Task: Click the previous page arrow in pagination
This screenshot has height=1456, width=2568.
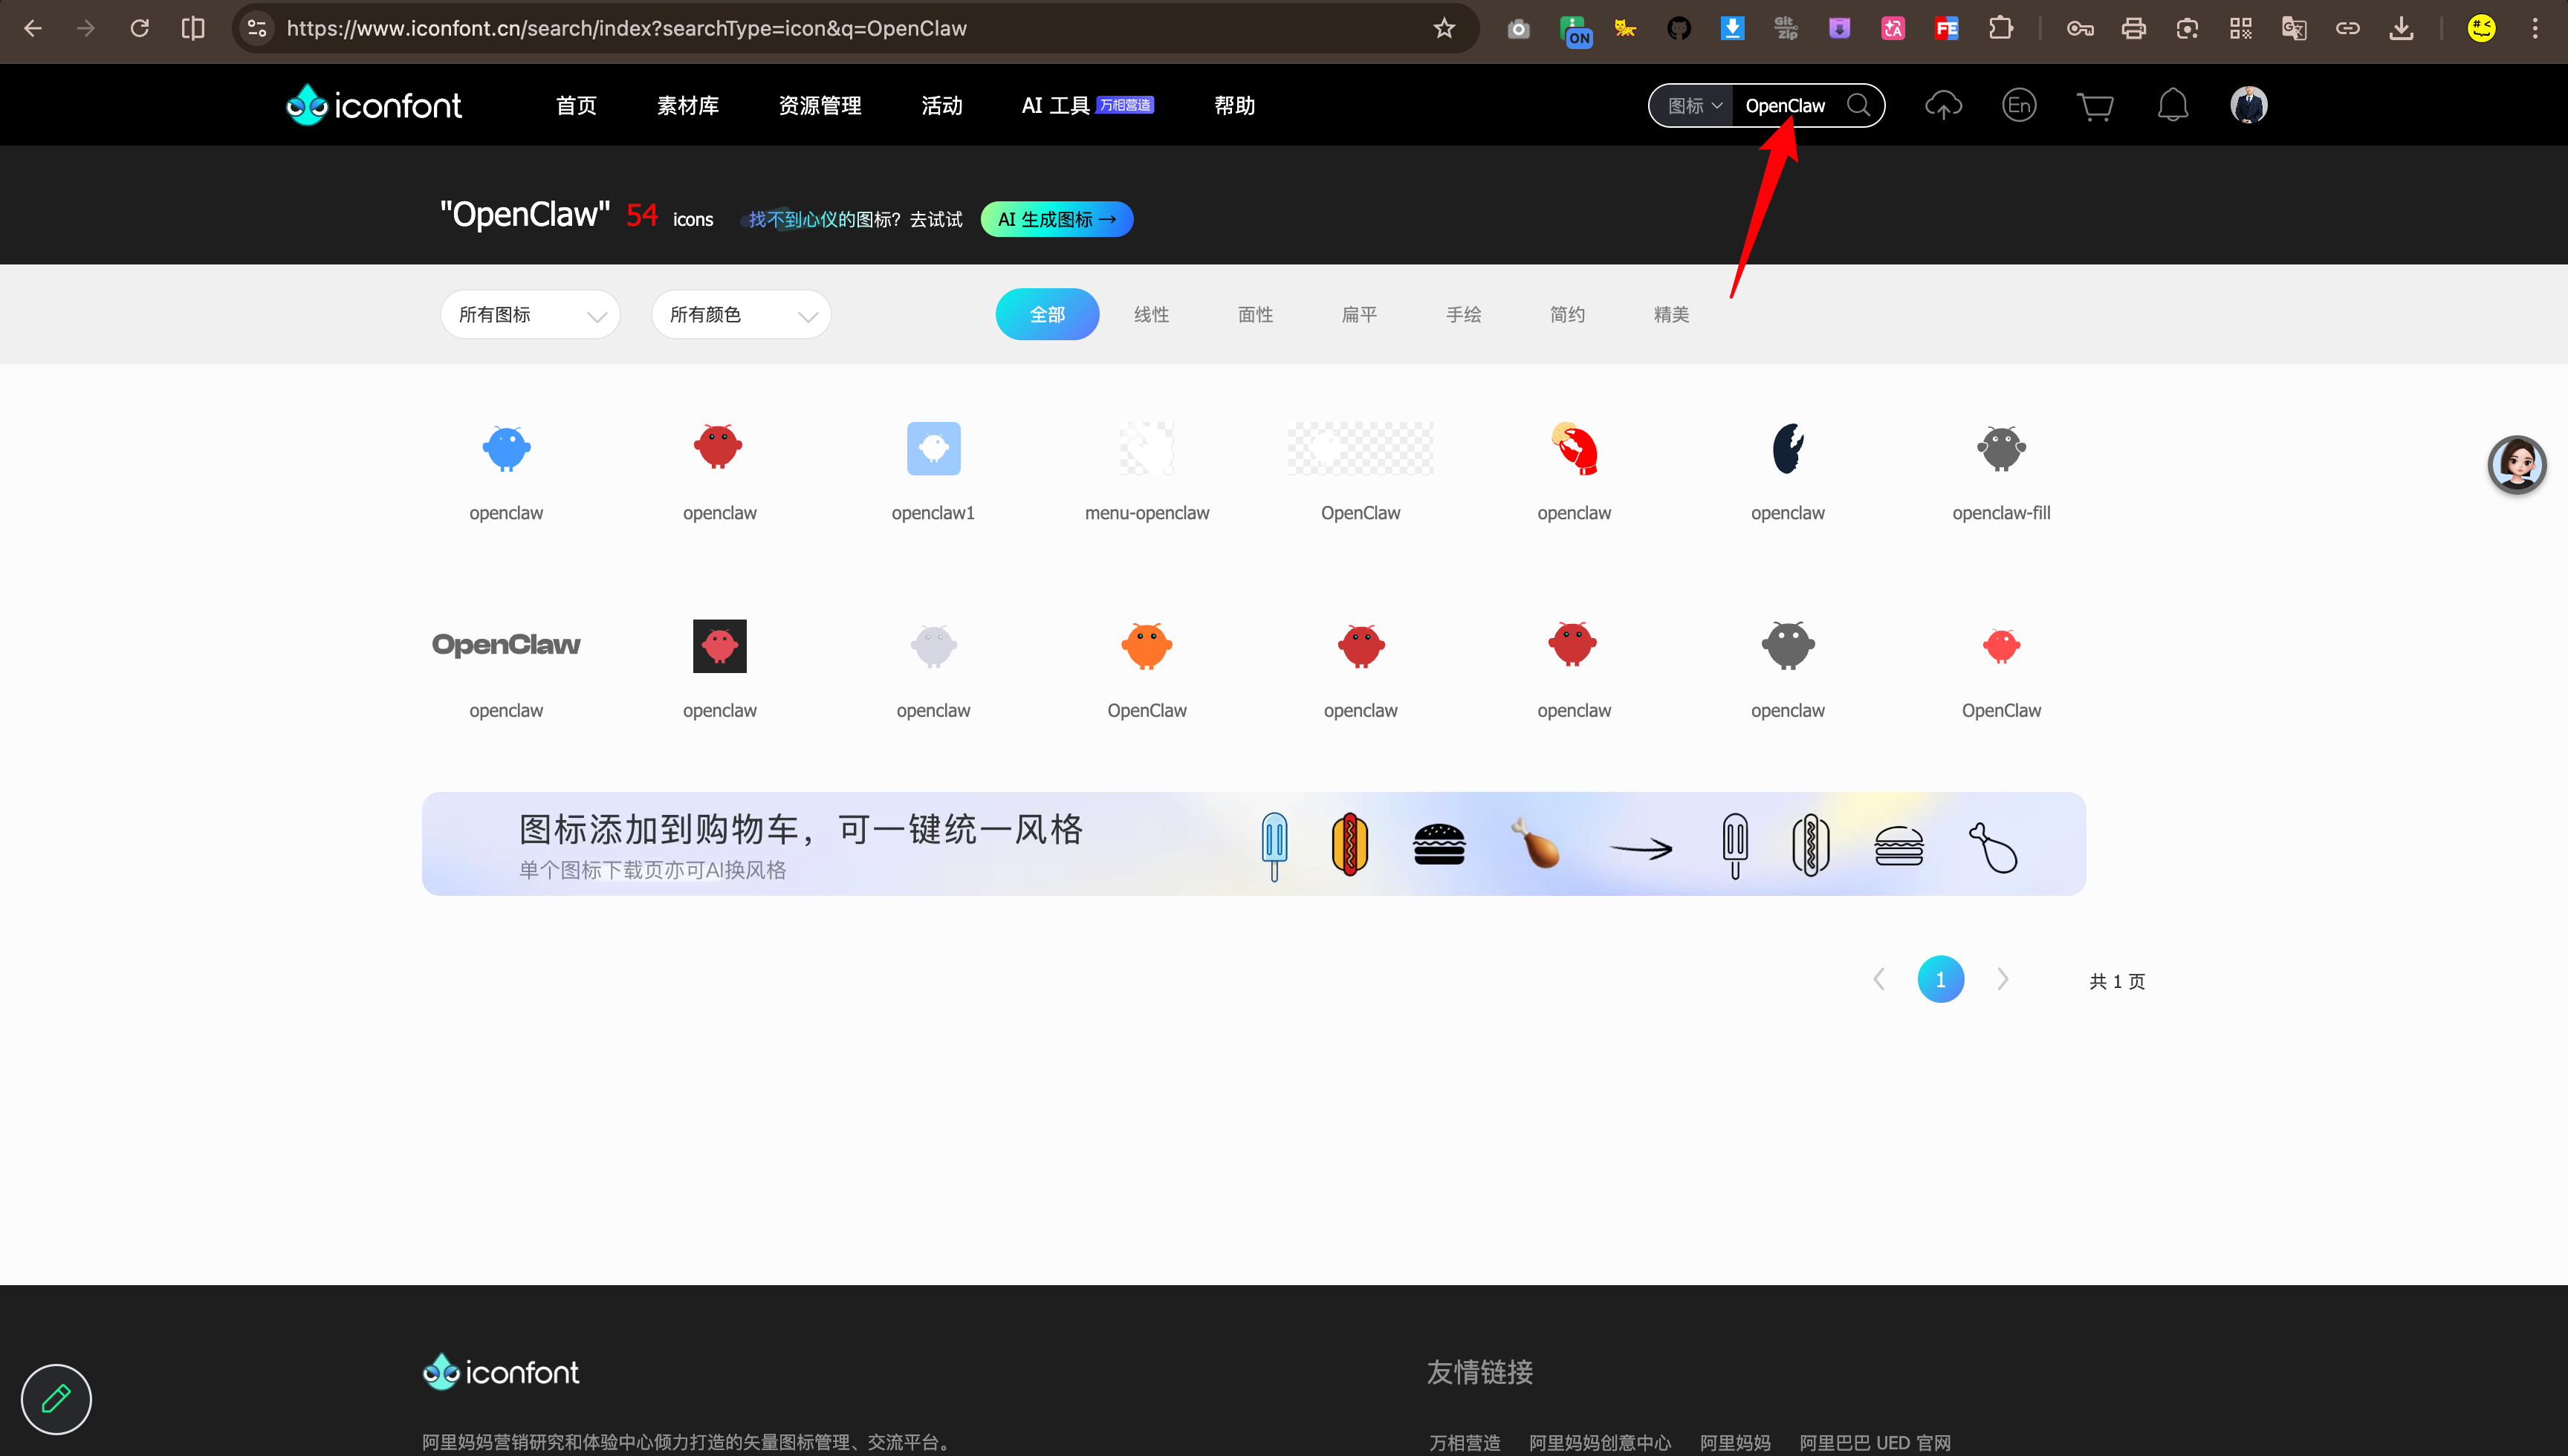Action: (x=1879, y=979)
